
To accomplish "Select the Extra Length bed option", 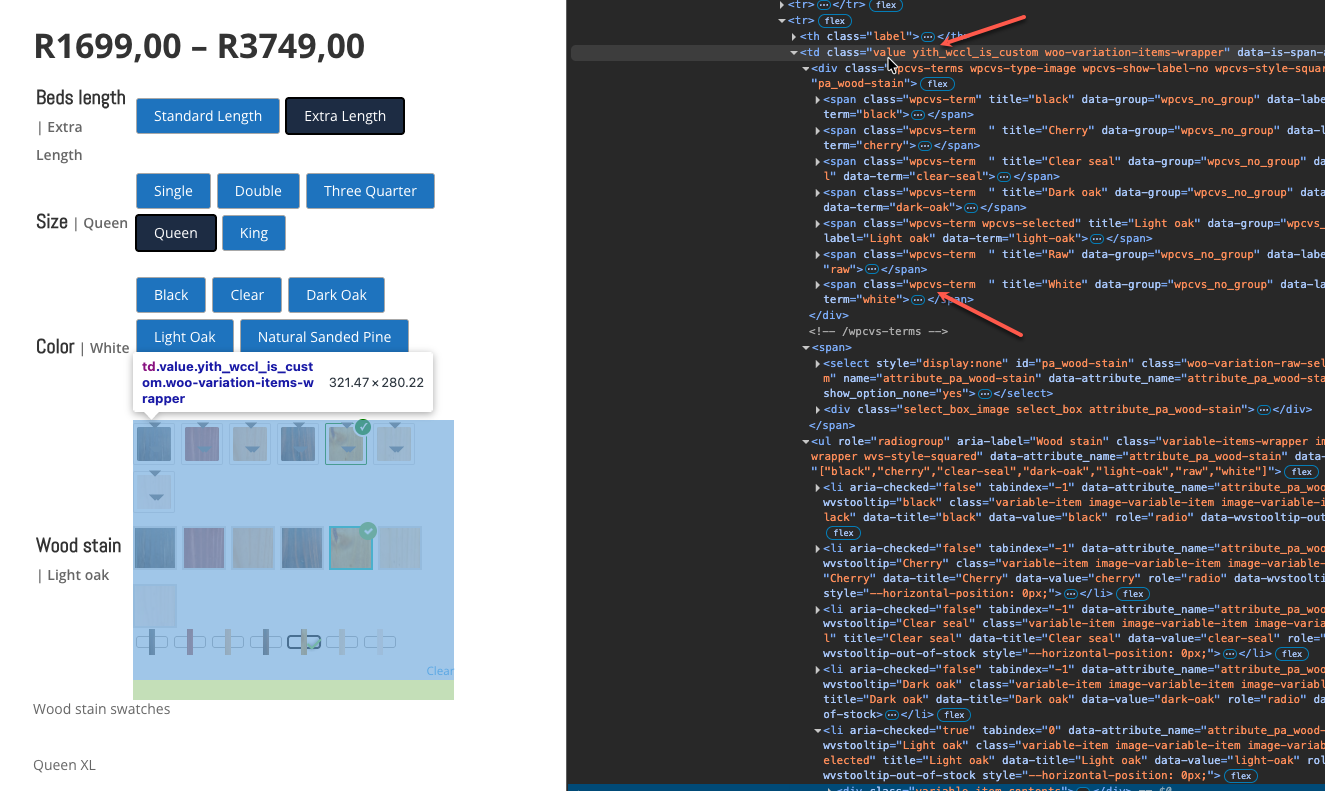I will pos(345,116).
